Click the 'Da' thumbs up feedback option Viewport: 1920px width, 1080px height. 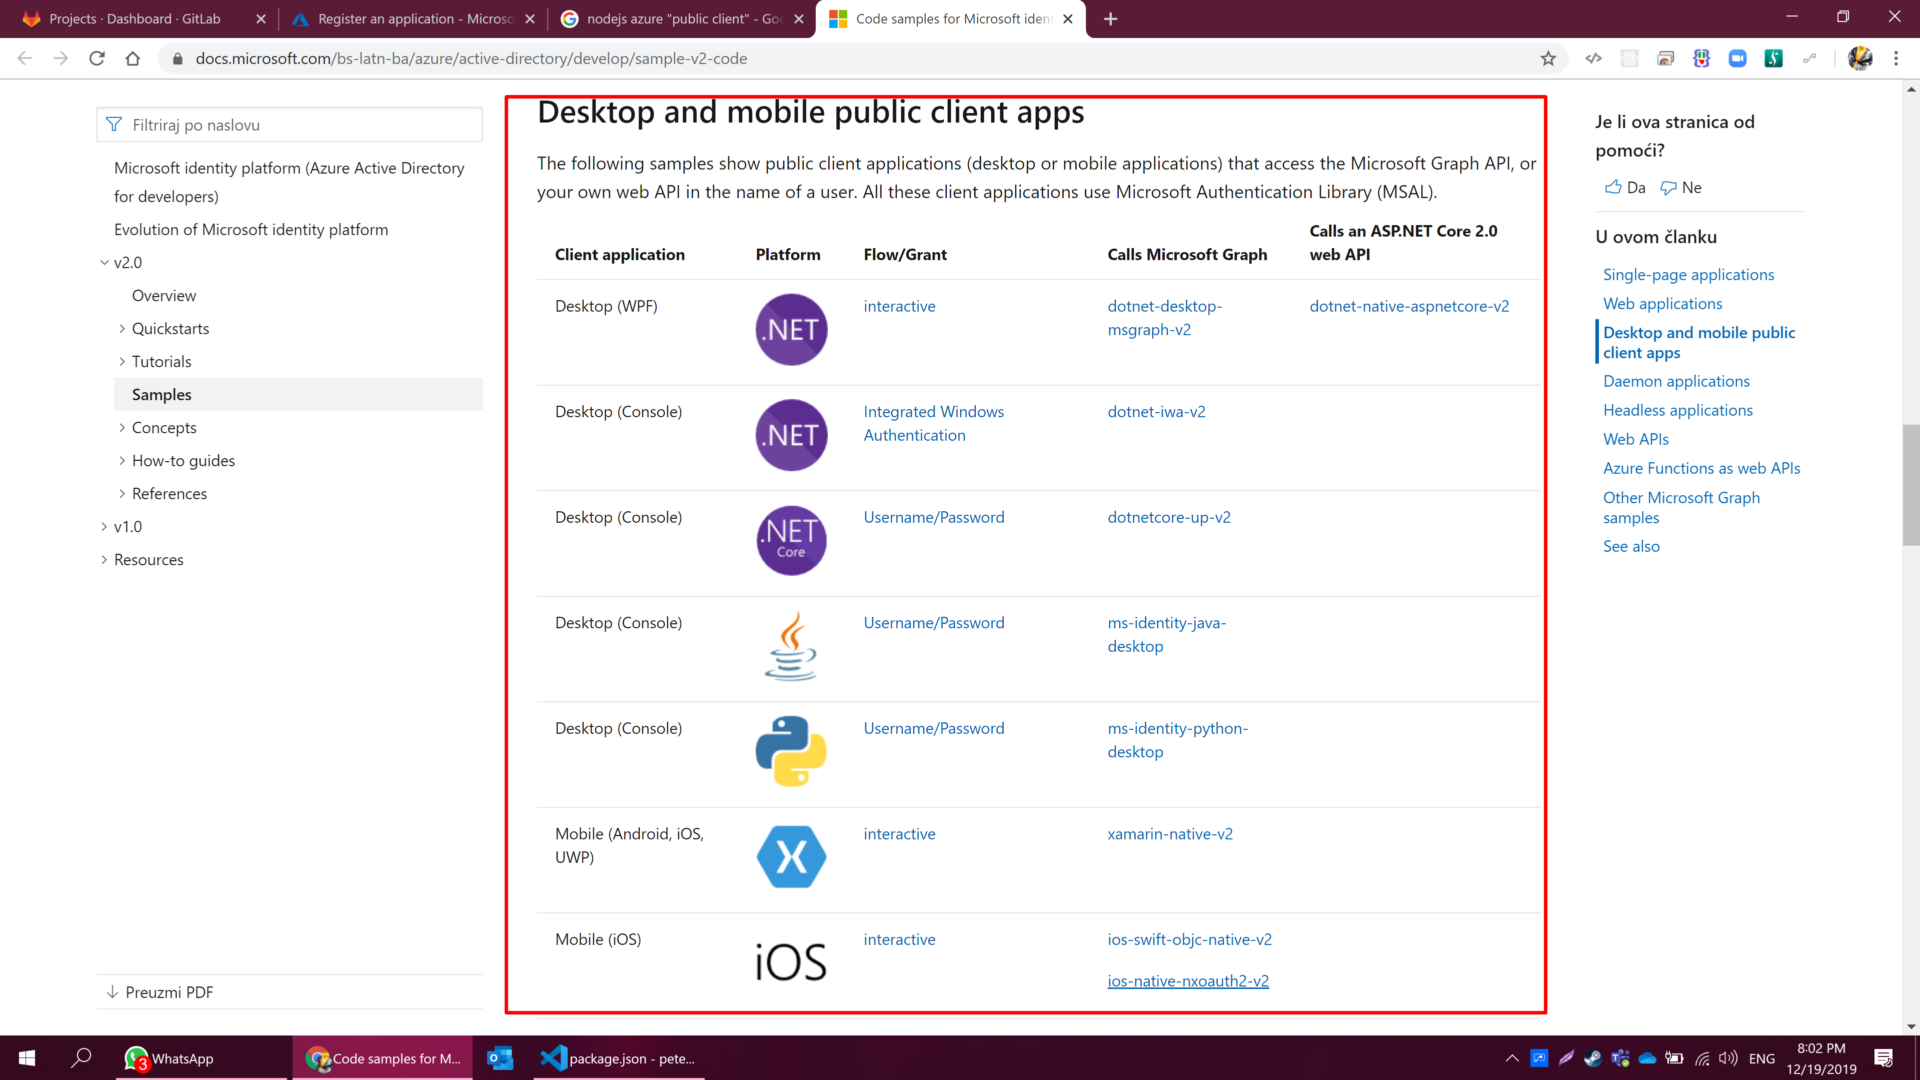pos(1624,187)
